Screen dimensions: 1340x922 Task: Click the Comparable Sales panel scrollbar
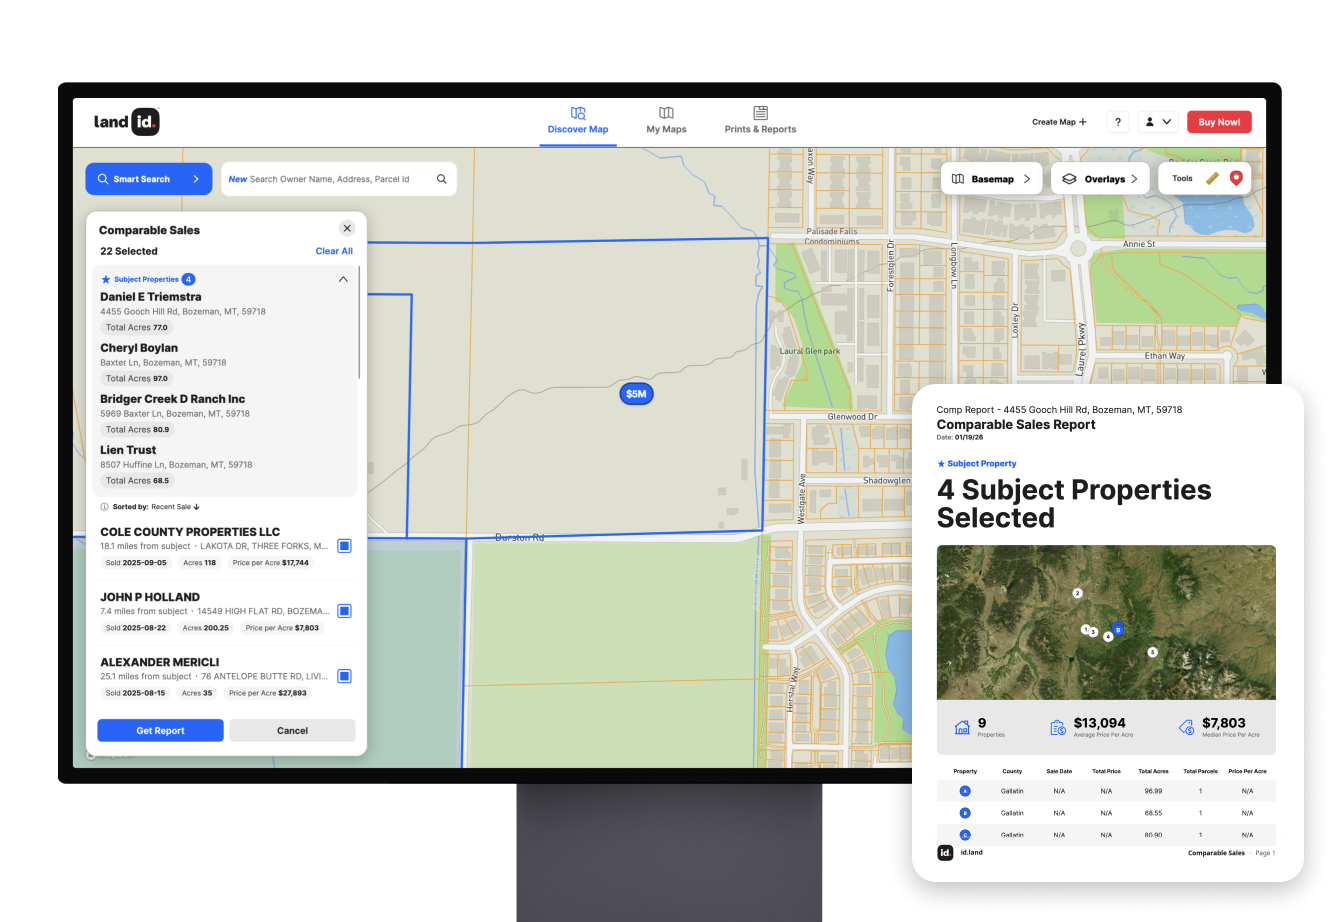point(359,322)
